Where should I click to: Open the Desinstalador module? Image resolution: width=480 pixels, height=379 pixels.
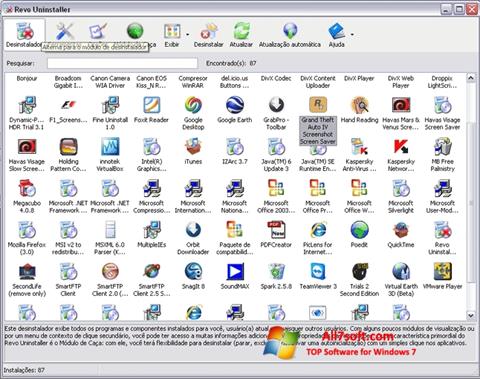pyautogui.click(x=24, y=34)
